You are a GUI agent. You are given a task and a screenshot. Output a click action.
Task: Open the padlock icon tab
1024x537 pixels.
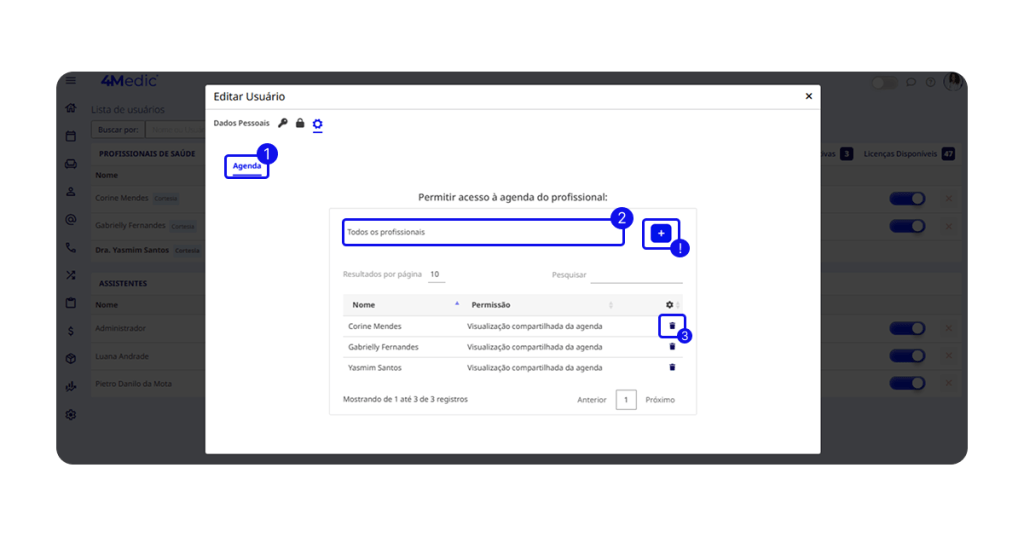click(300, 123)
